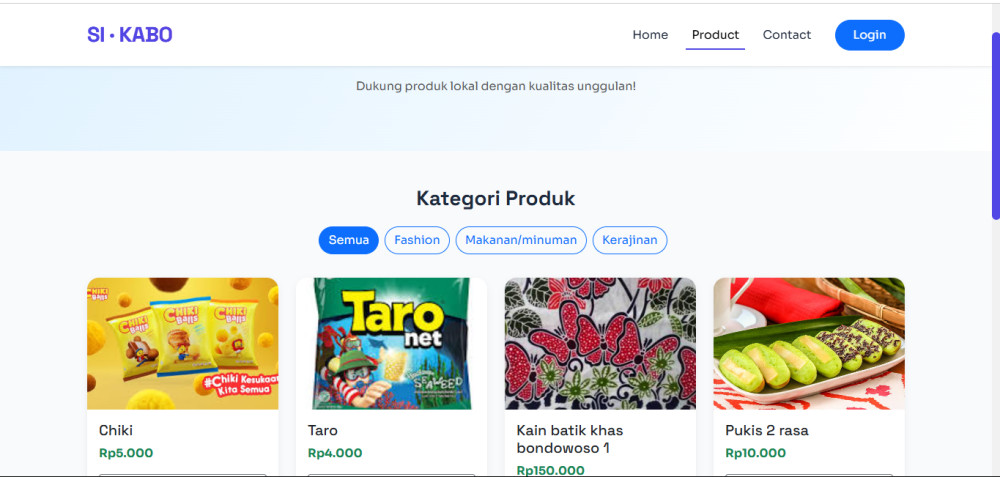Open the Contact page link
This screenshot has width=1000, height=477.
click(x=786, y=35)
